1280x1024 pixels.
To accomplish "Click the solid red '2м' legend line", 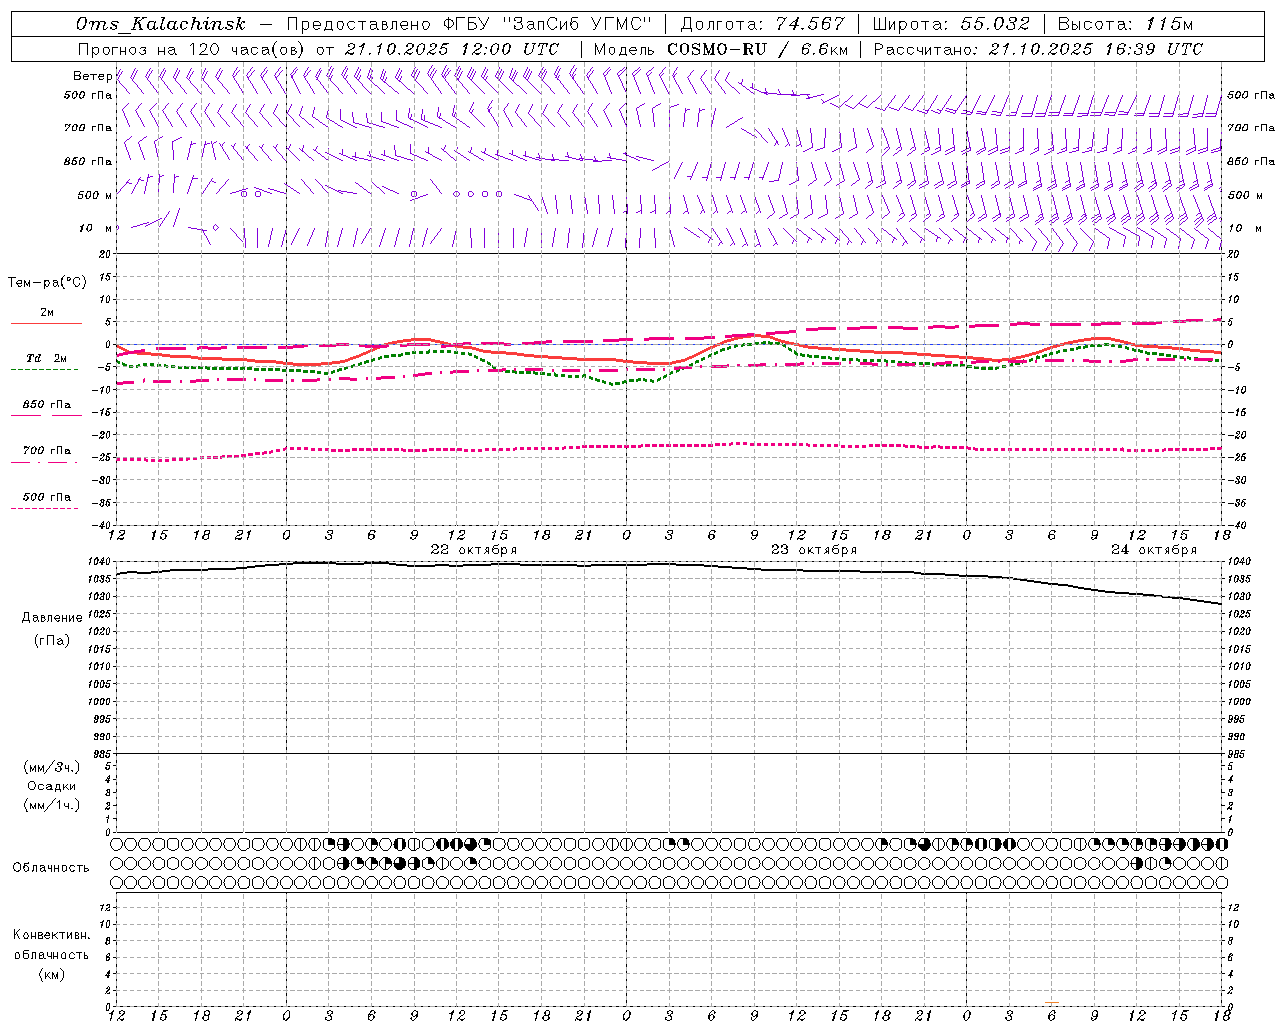I will point(46,323).
